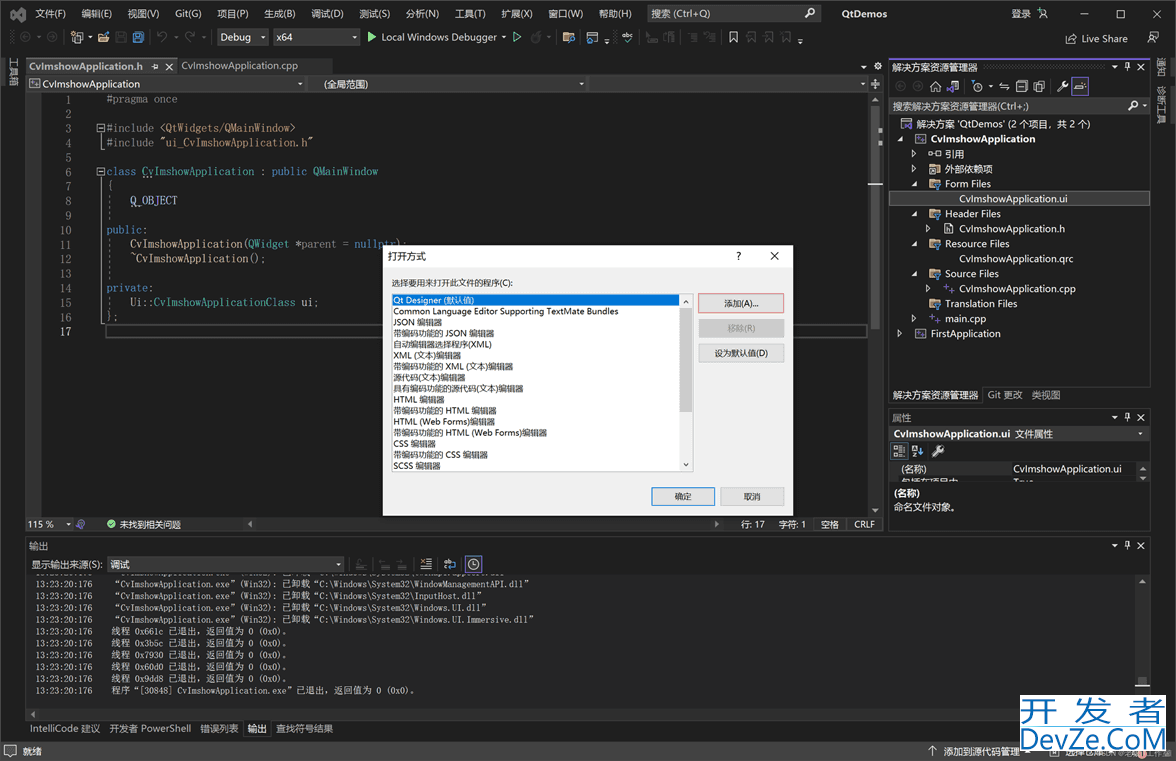Collapse the Source Files folder
Viewport: 1176px width, 761px height.
pos(914,274)
